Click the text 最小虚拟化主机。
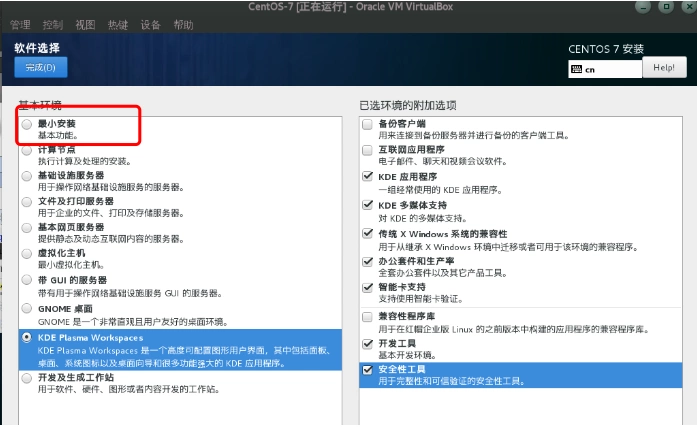The width and height of the screenshot is (697, 427). coord(71,265)
